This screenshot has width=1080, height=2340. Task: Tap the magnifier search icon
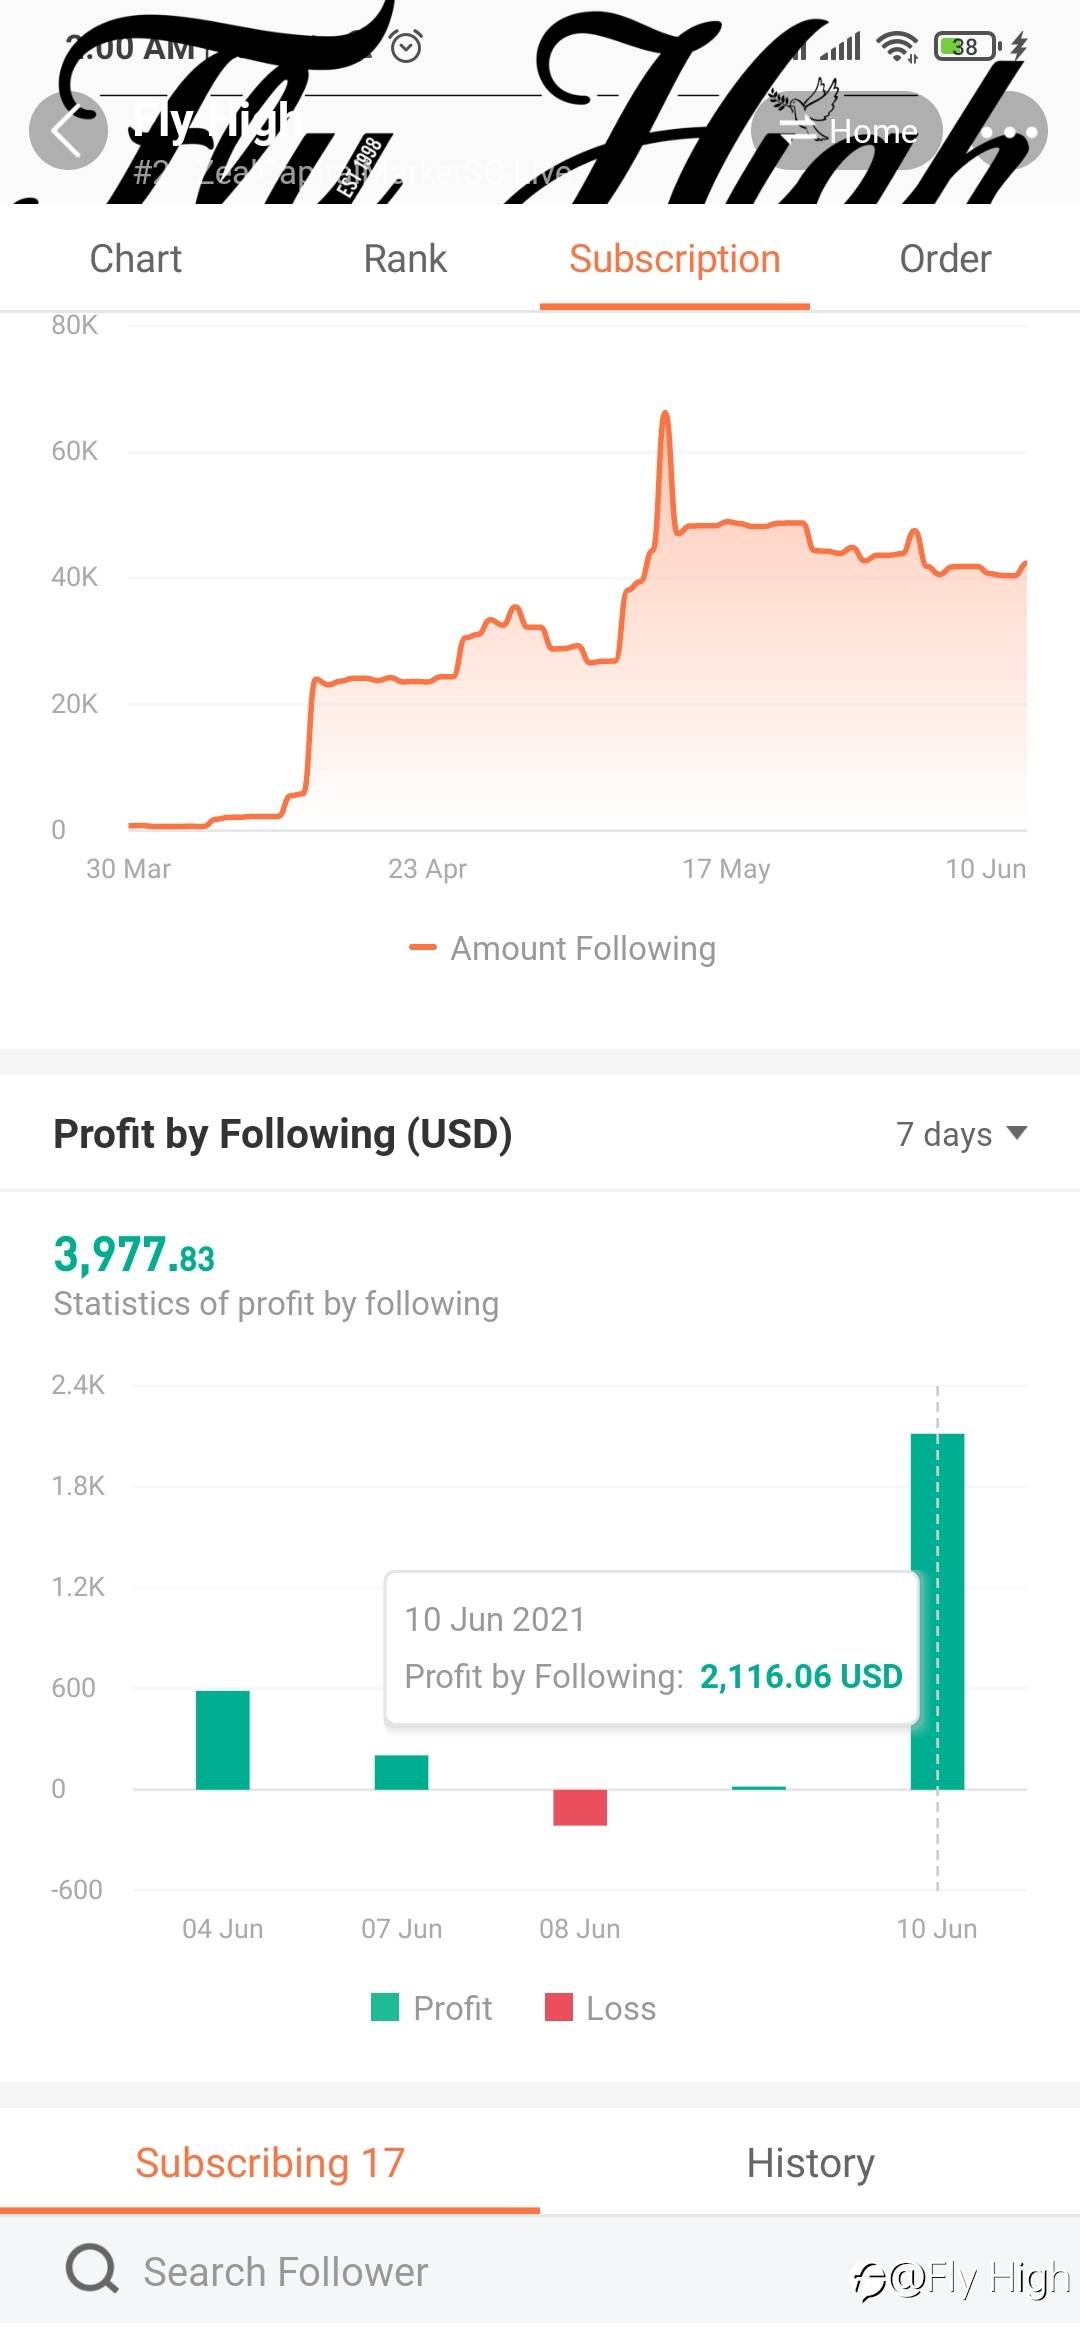pyautogui.click(x=92, y=2269)
